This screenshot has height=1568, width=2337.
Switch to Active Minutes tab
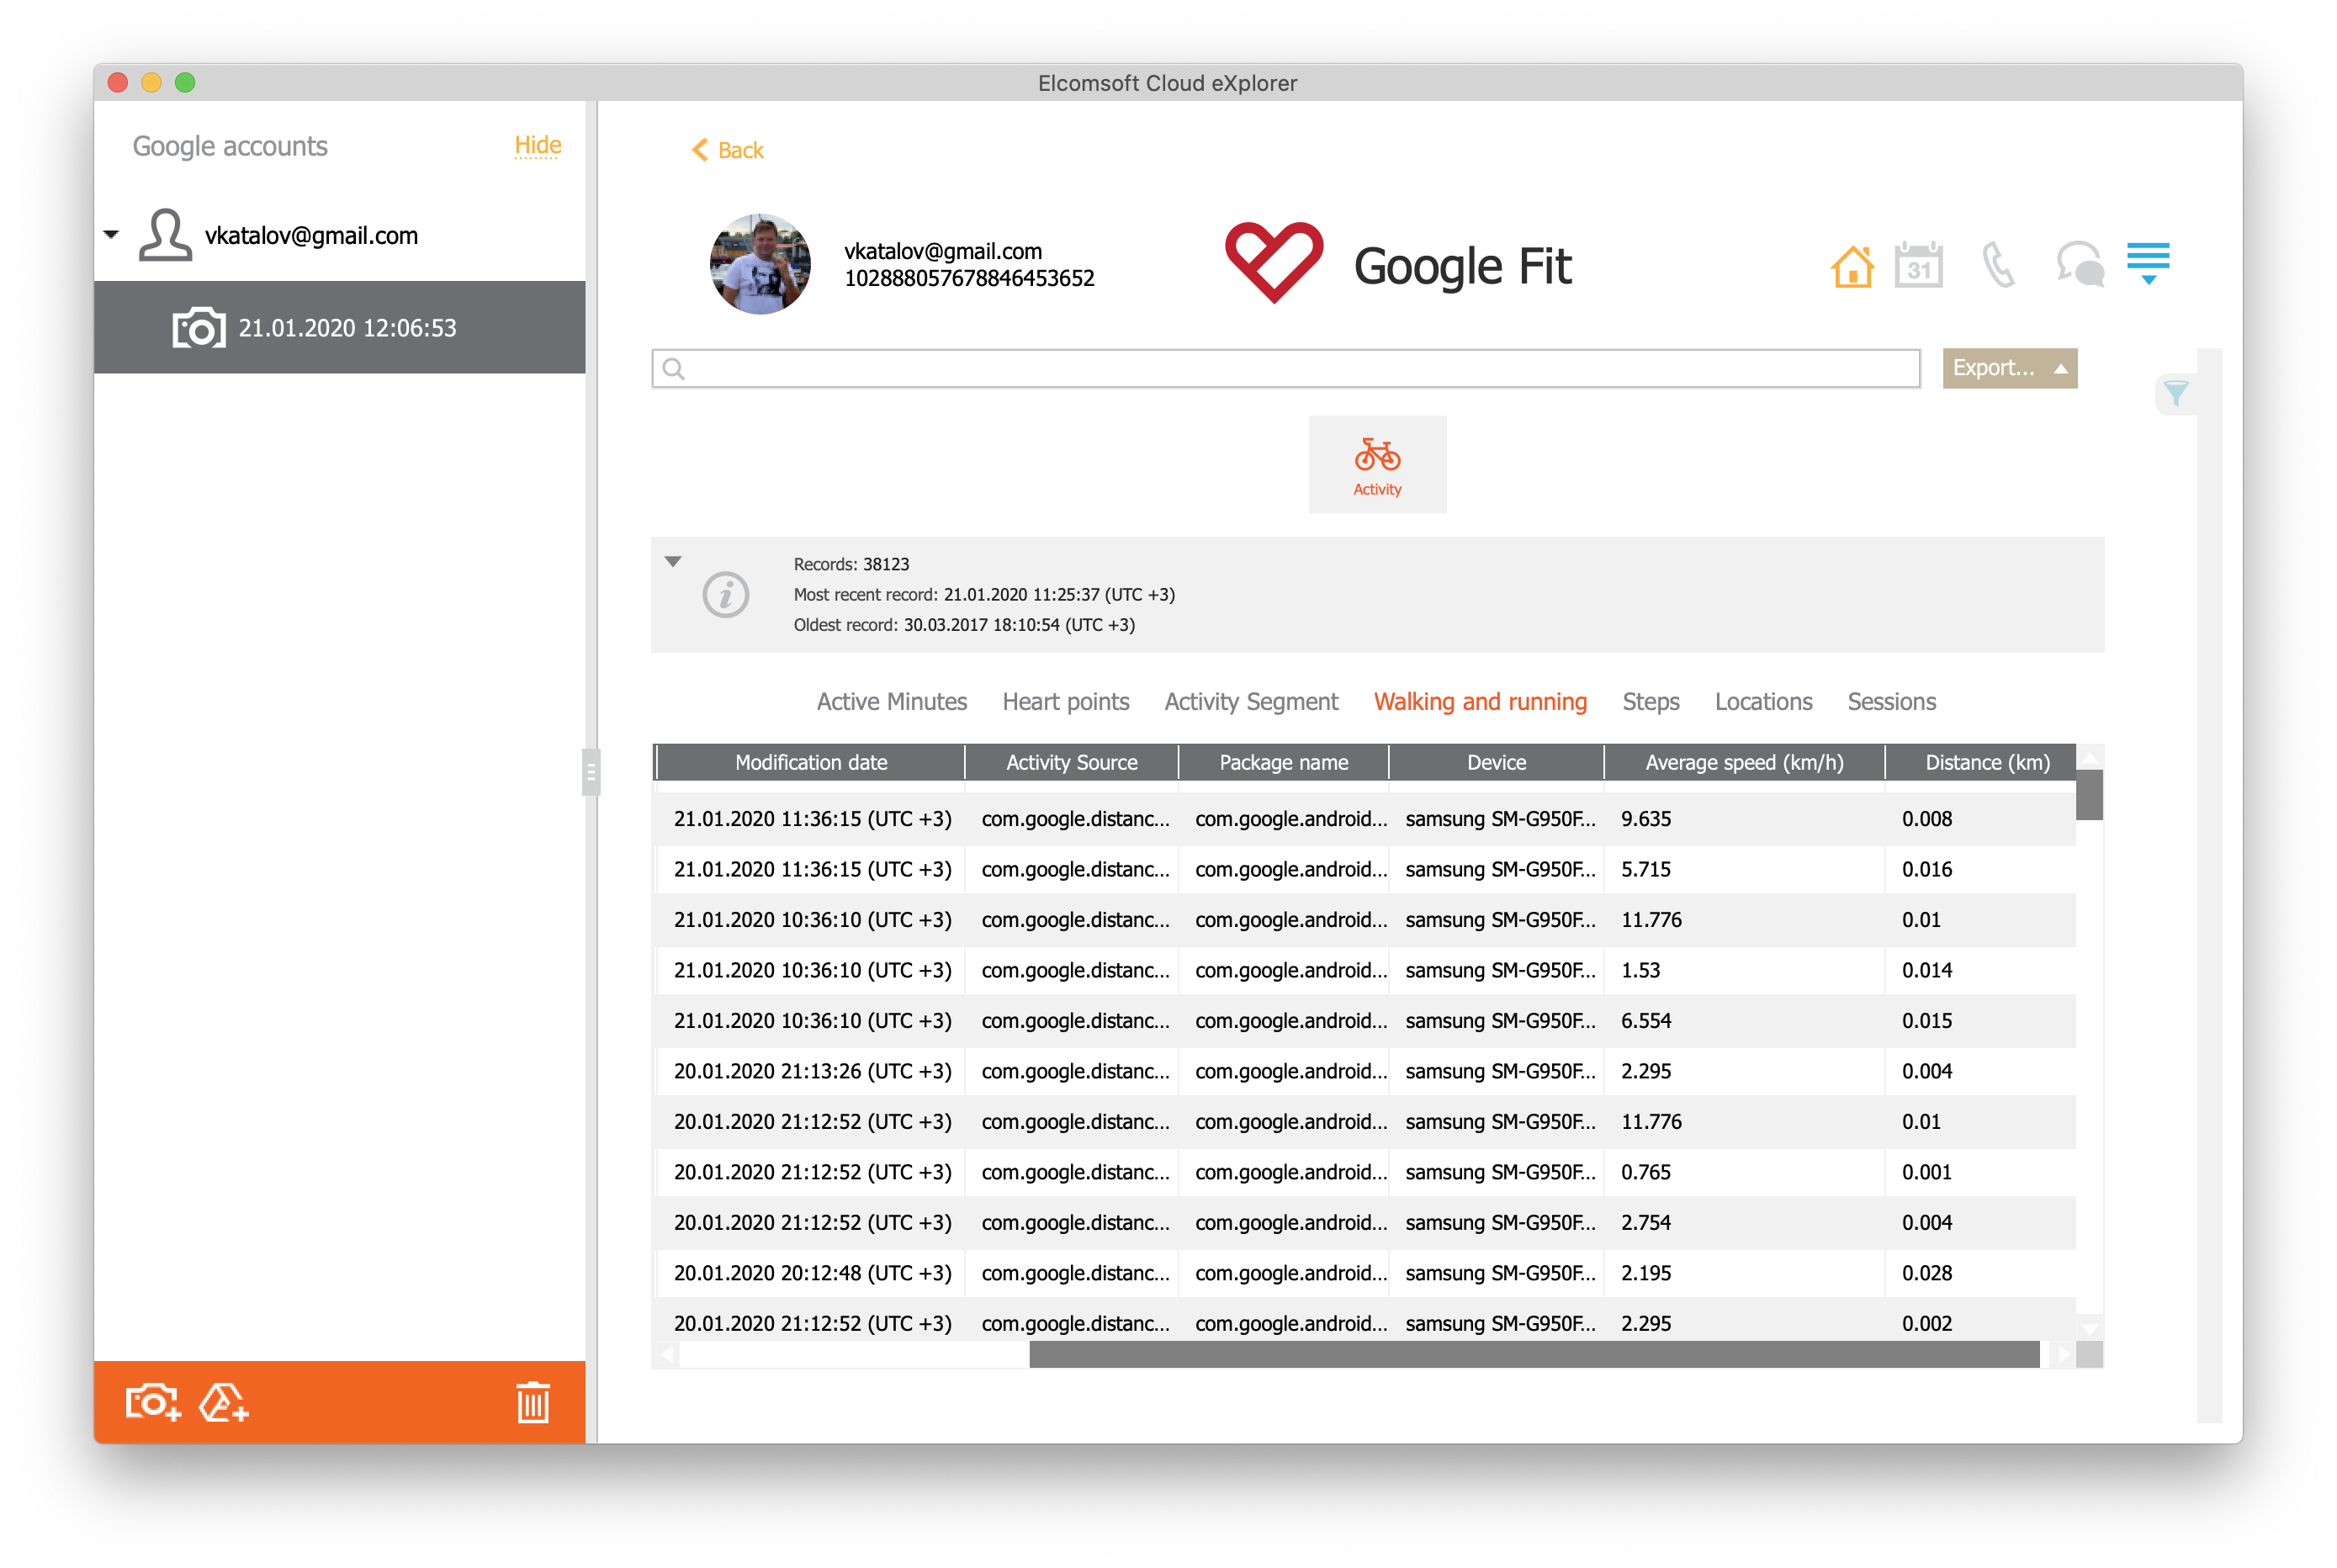point(891,702)
